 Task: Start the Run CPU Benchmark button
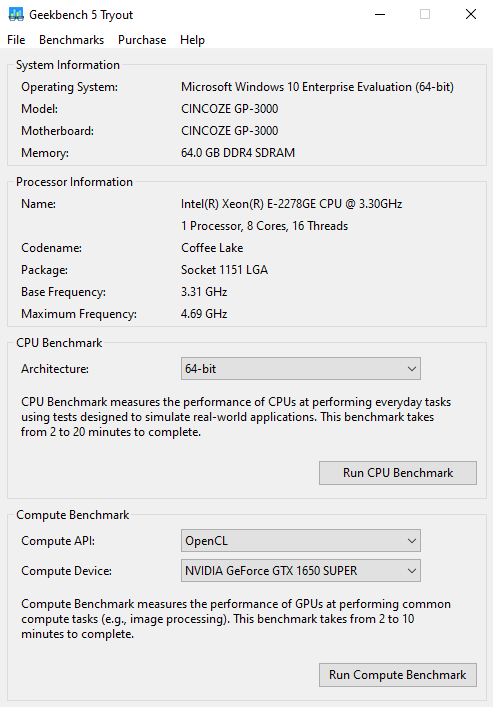point(398,473)
